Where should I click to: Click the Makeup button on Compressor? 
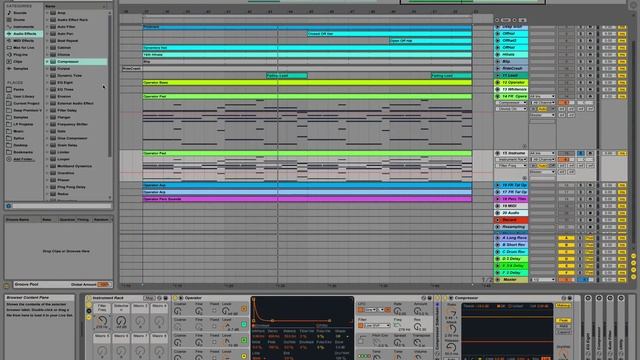click(x=563, y=305)
